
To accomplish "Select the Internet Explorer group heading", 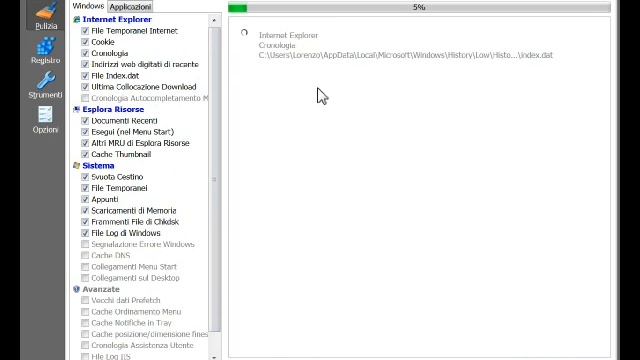I will point(117,20).
